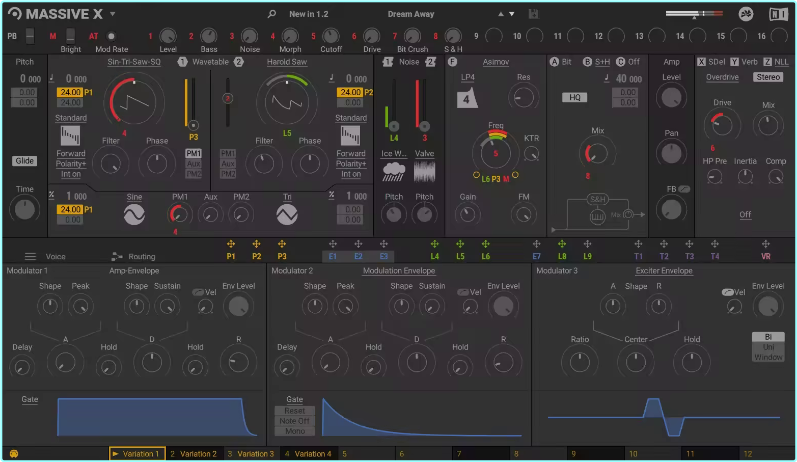Image resolution: width=797 pixels, height=462 pixels.
Task: Open the Exciter Envelope type menu
Action: [x=664, y=271]
